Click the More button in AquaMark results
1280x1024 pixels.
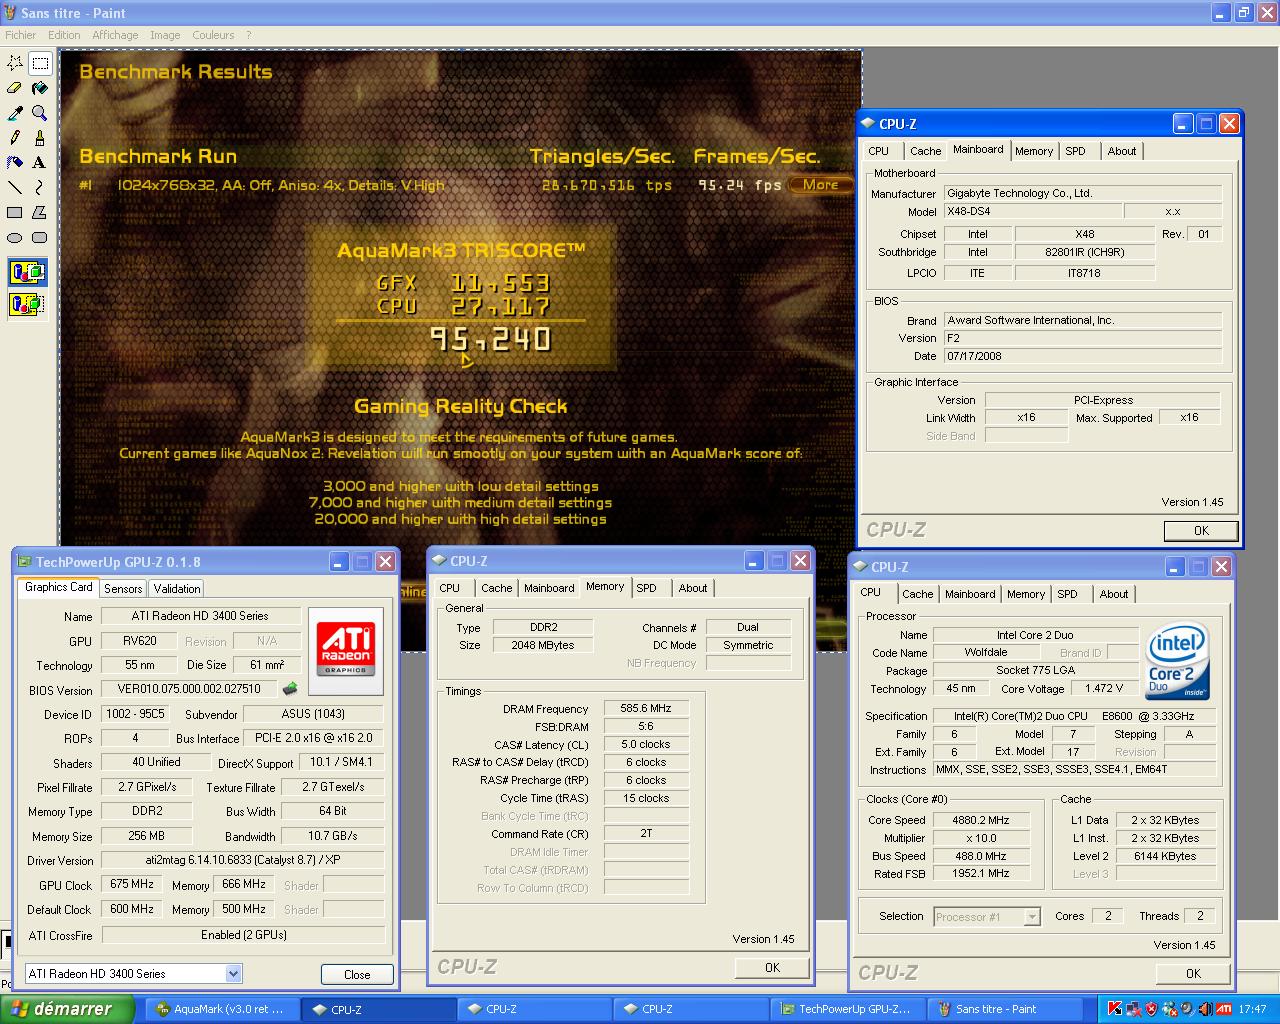pyautogui.click(x=820, y=184)
